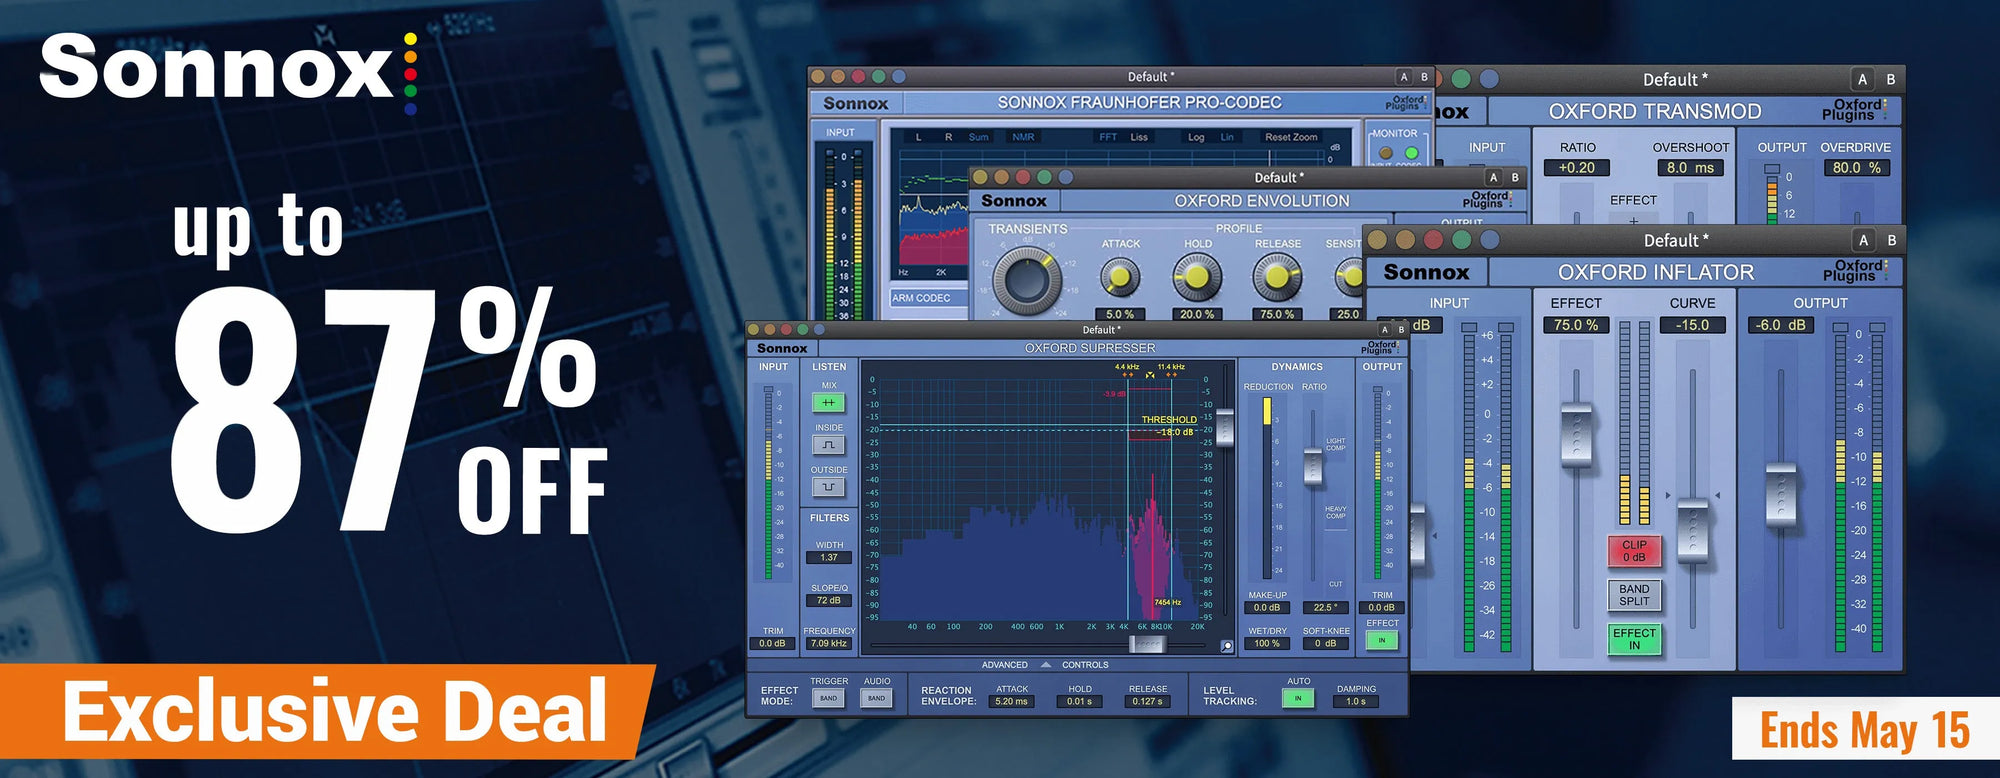Select the A preset button in Inflator
2000x778 pixels.
click(x=1863, y=240)
